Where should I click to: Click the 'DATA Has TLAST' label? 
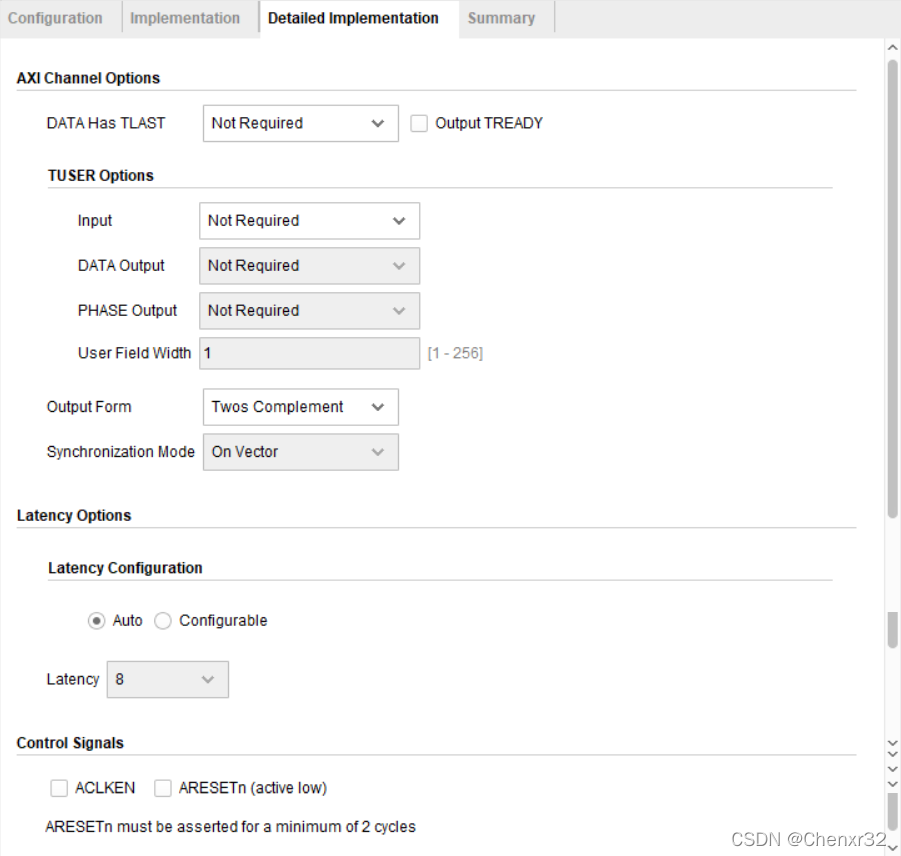pos(106,124)
